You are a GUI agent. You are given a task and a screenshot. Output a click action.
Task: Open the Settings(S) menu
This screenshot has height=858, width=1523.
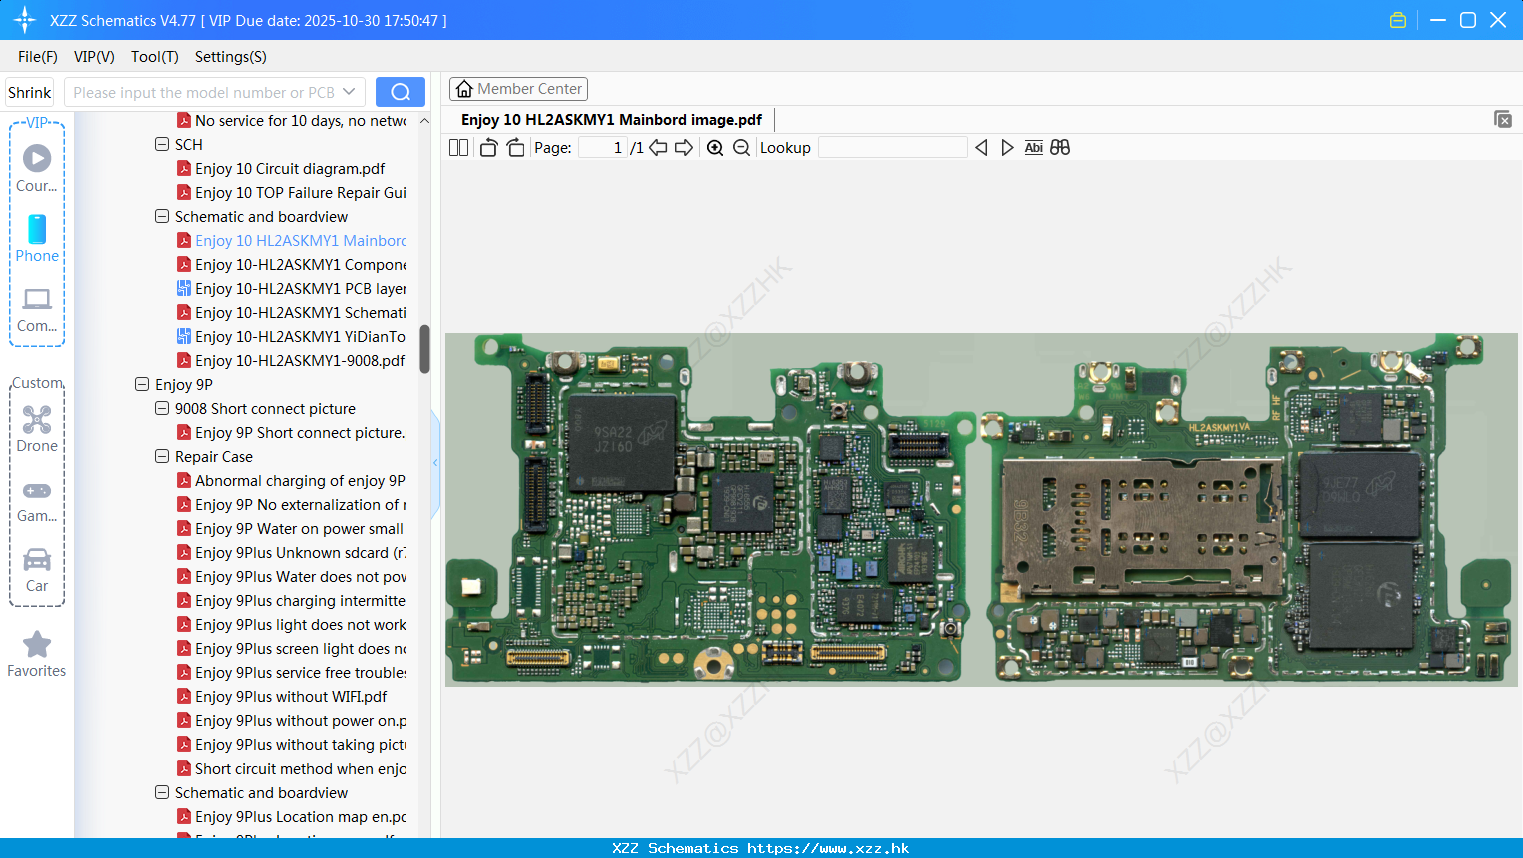231,57
